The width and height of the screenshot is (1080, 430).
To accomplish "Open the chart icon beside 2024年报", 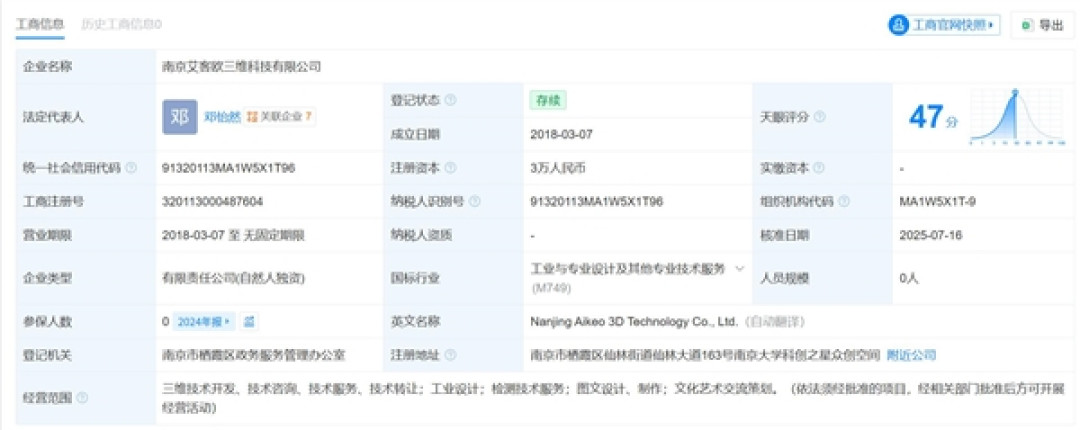I will tap(249, 322).
